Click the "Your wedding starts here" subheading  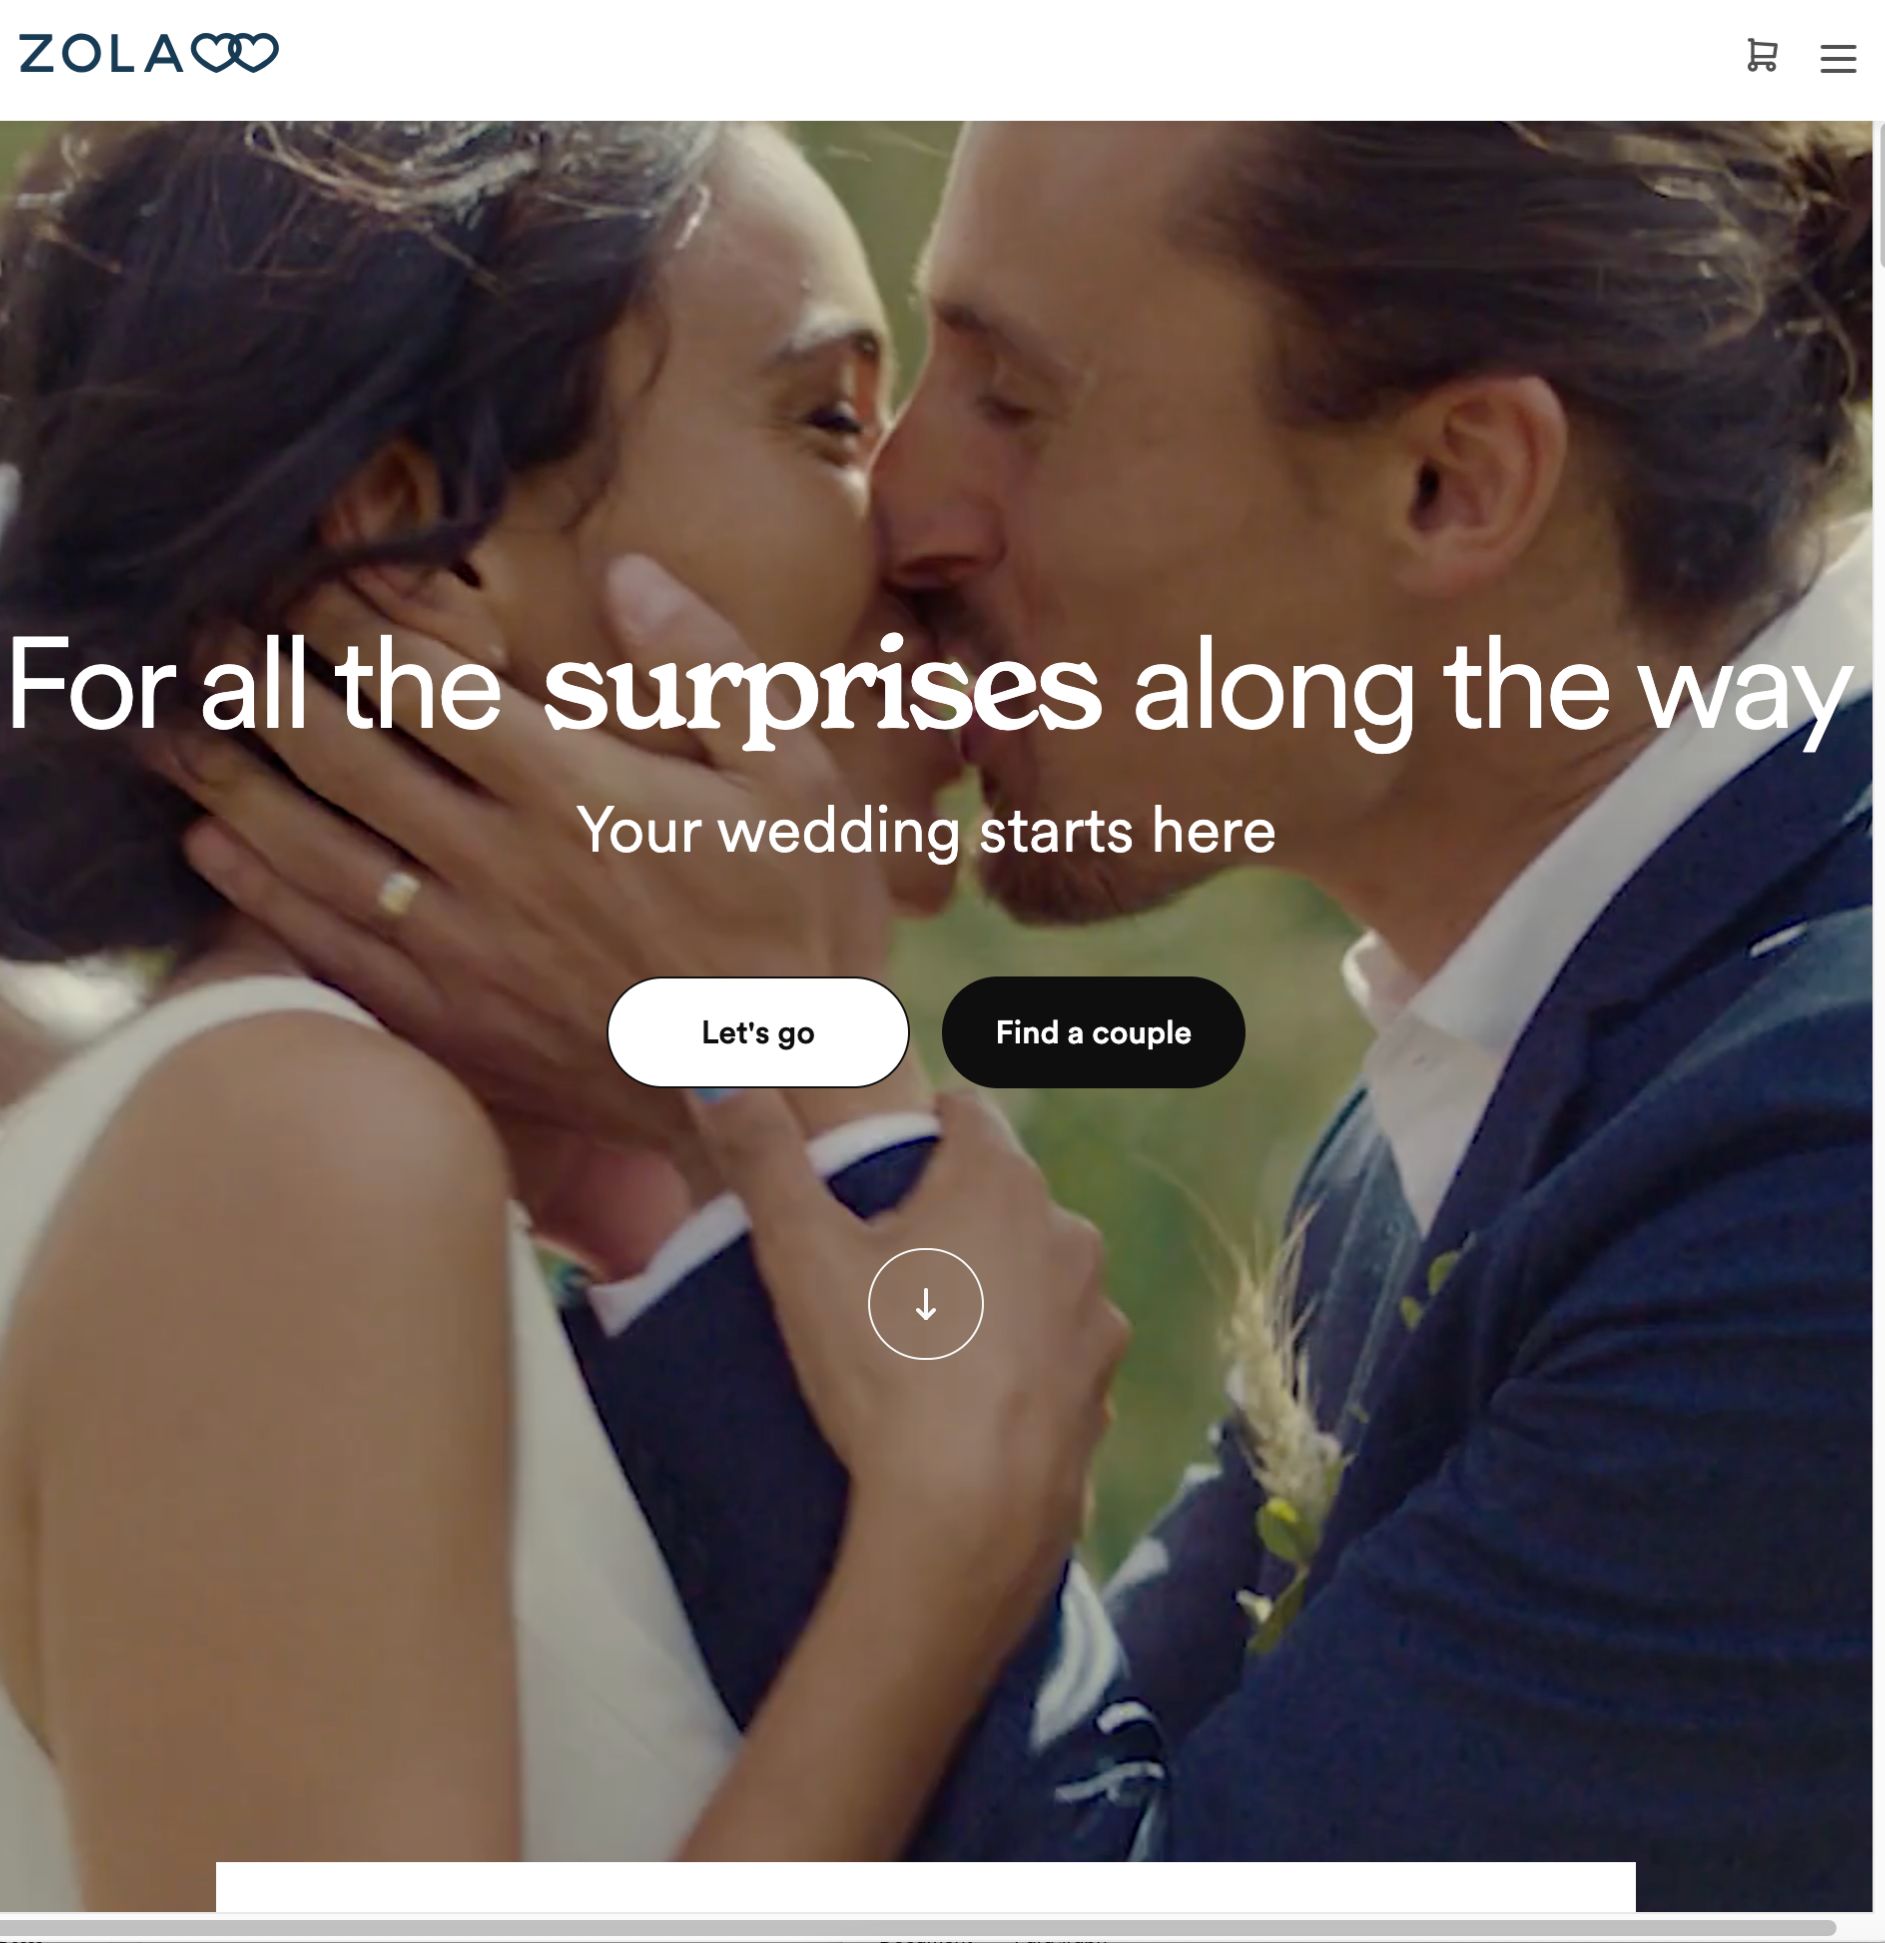926,830
